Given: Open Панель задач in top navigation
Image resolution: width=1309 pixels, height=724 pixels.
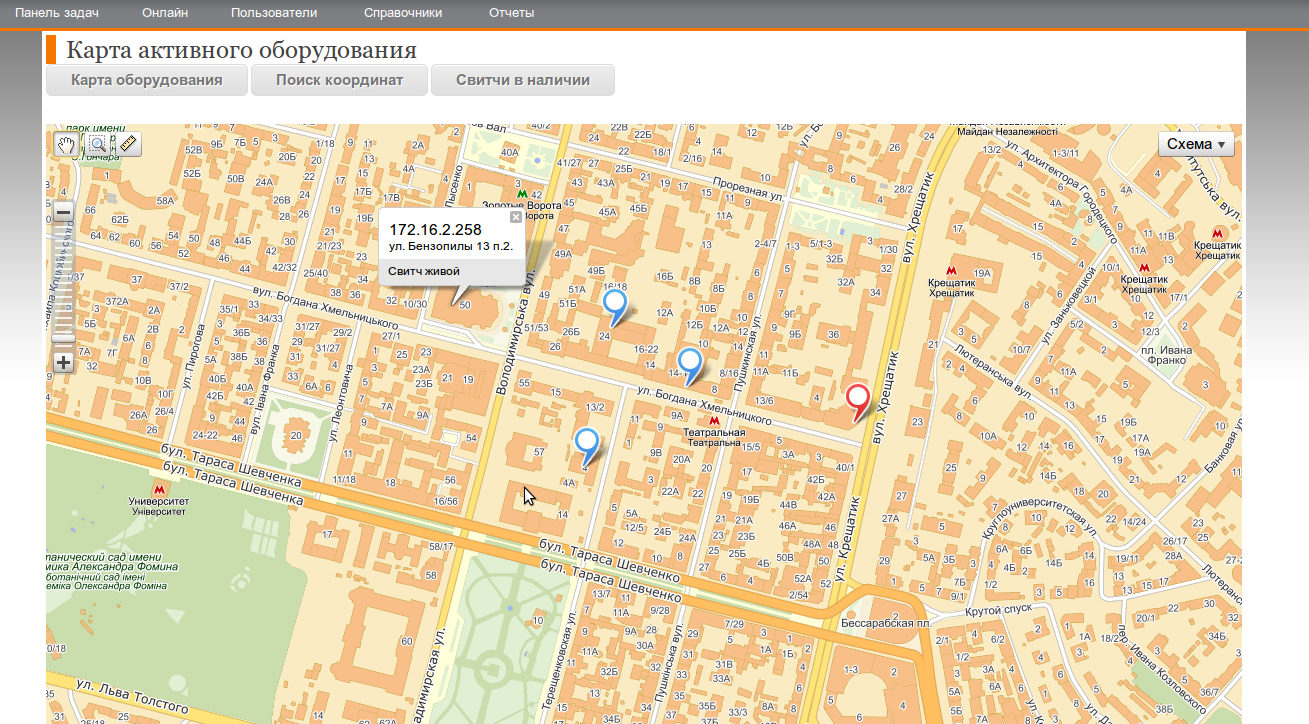Looking at the screenshot, I should coord(57,13).
